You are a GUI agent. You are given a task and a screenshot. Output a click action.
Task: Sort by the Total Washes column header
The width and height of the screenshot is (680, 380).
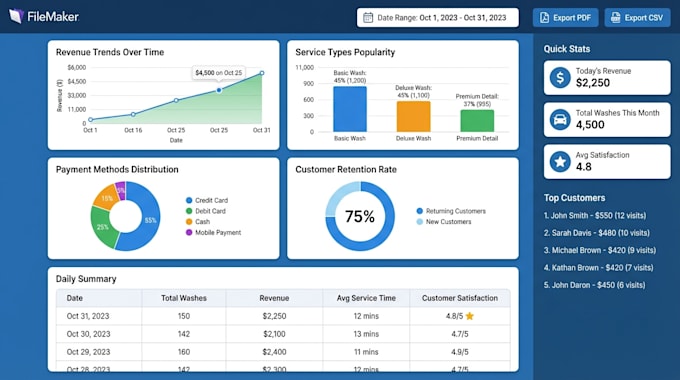[x=183, y=298]
